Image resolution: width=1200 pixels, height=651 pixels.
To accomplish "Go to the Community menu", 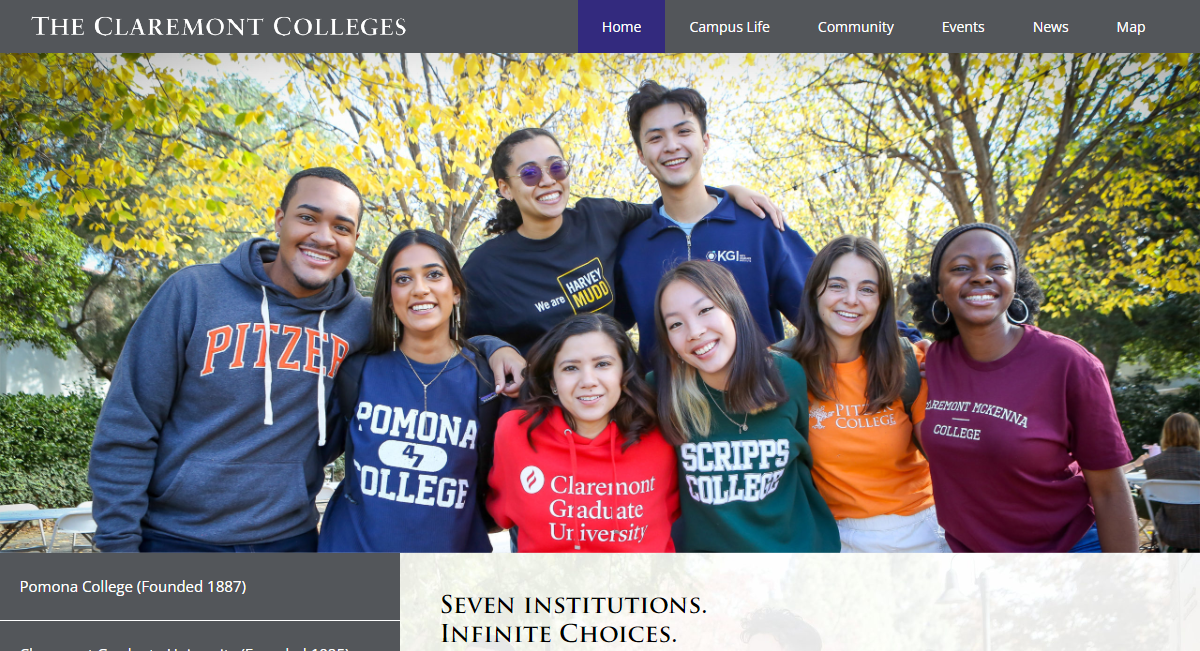I will coord(855,27).
